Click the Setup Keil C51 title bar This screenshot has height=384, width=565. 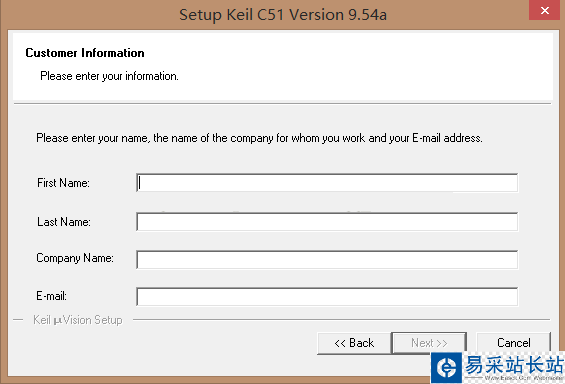click(282, 15)
